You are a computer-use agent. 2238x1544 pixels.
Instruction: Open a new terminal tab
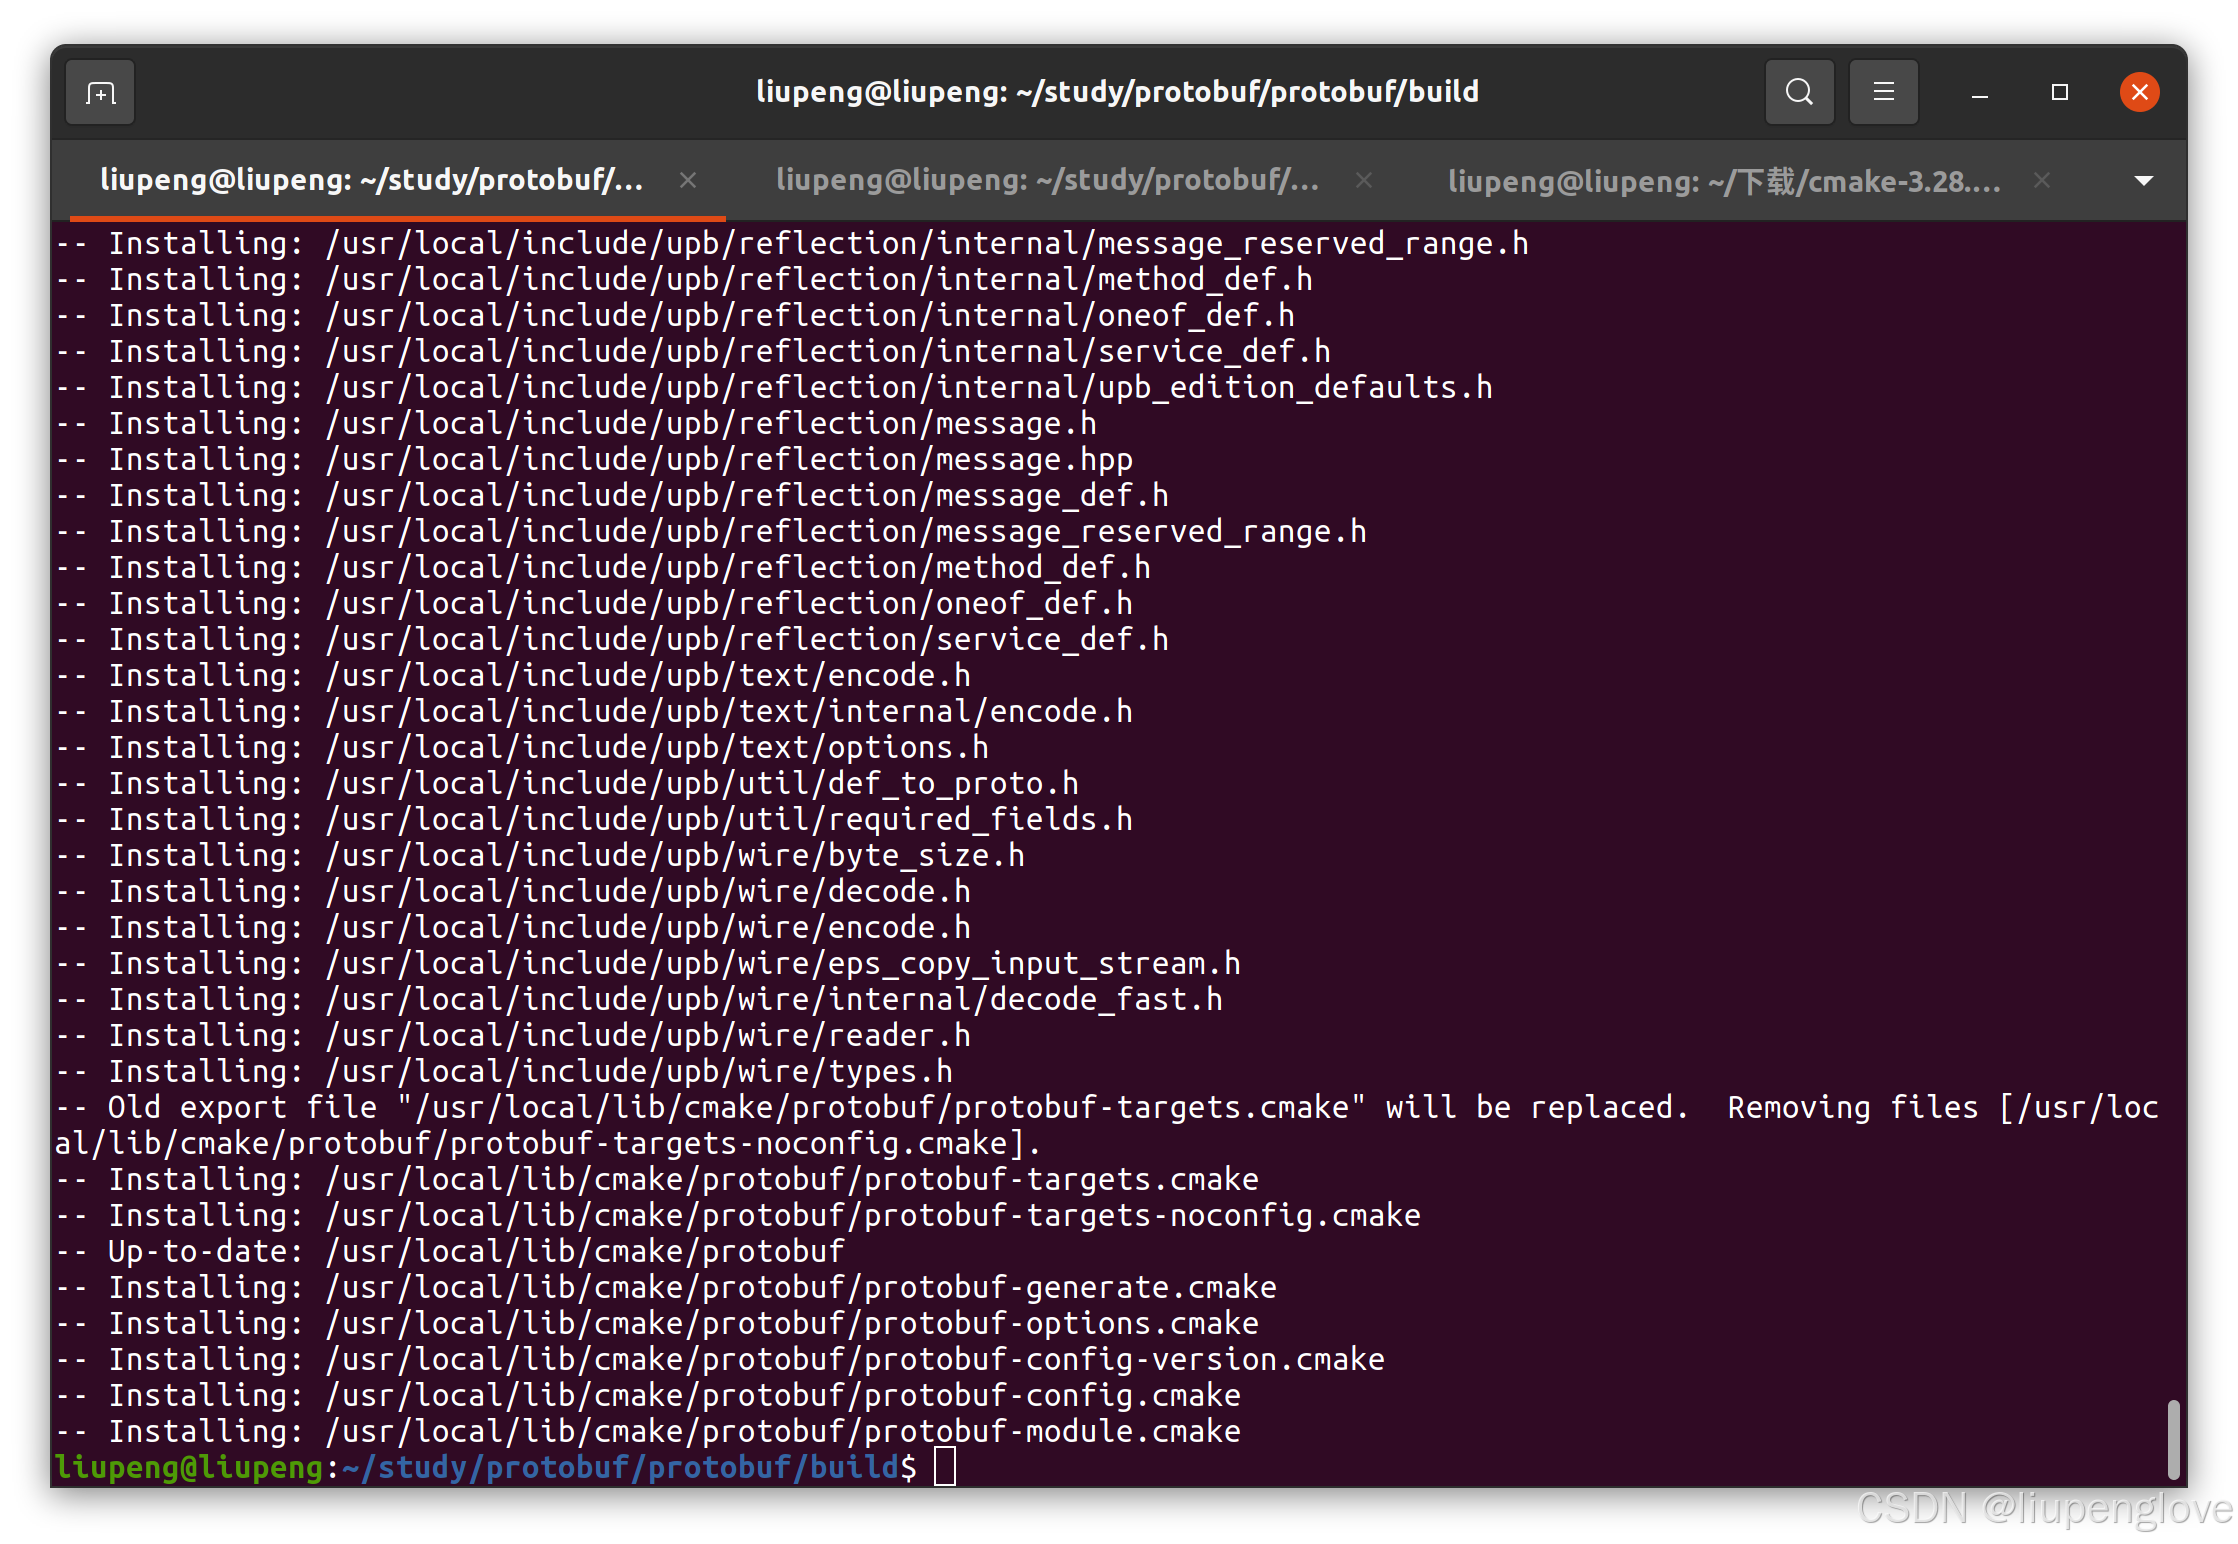point(100,92)
